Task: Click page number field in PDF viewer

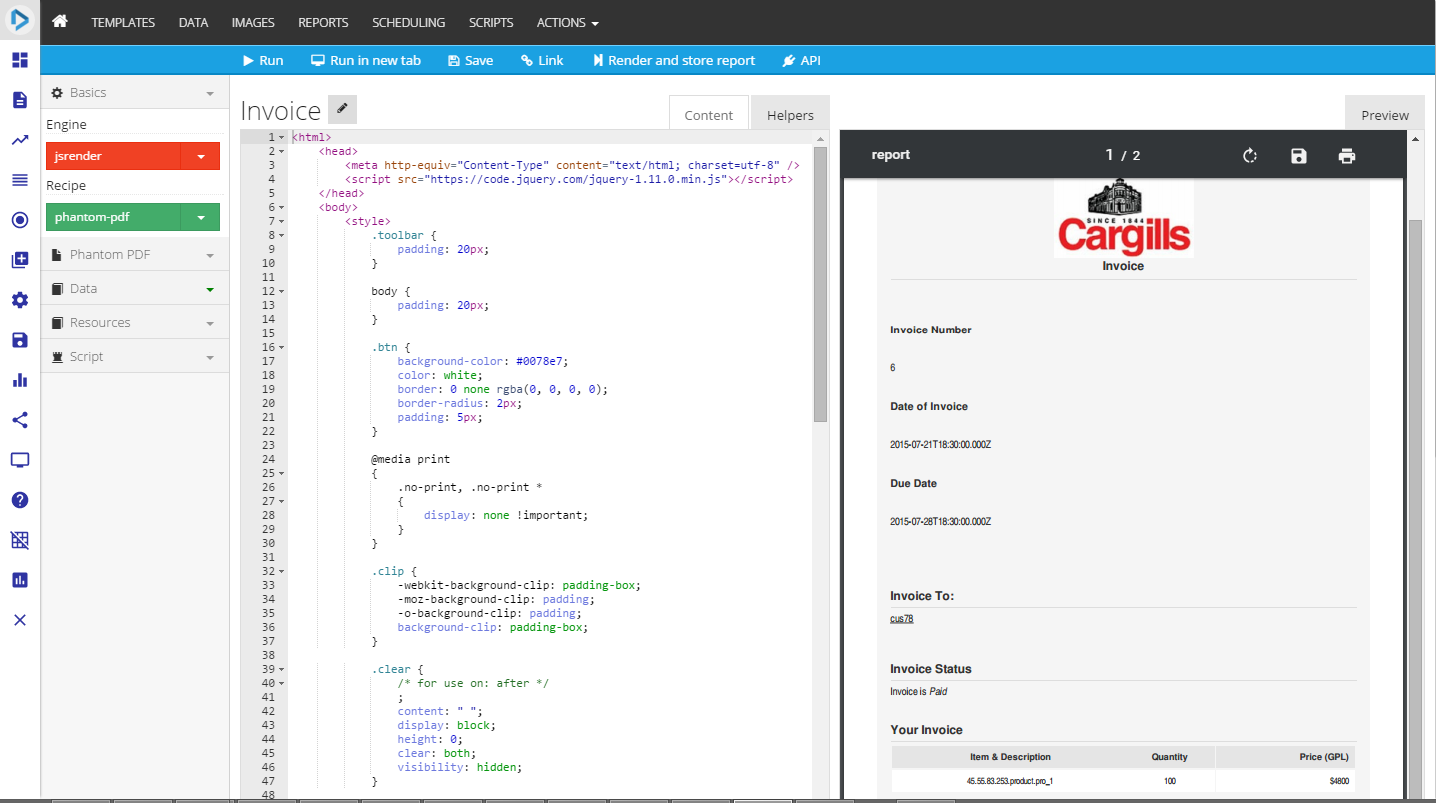Action: point(1109,155)
